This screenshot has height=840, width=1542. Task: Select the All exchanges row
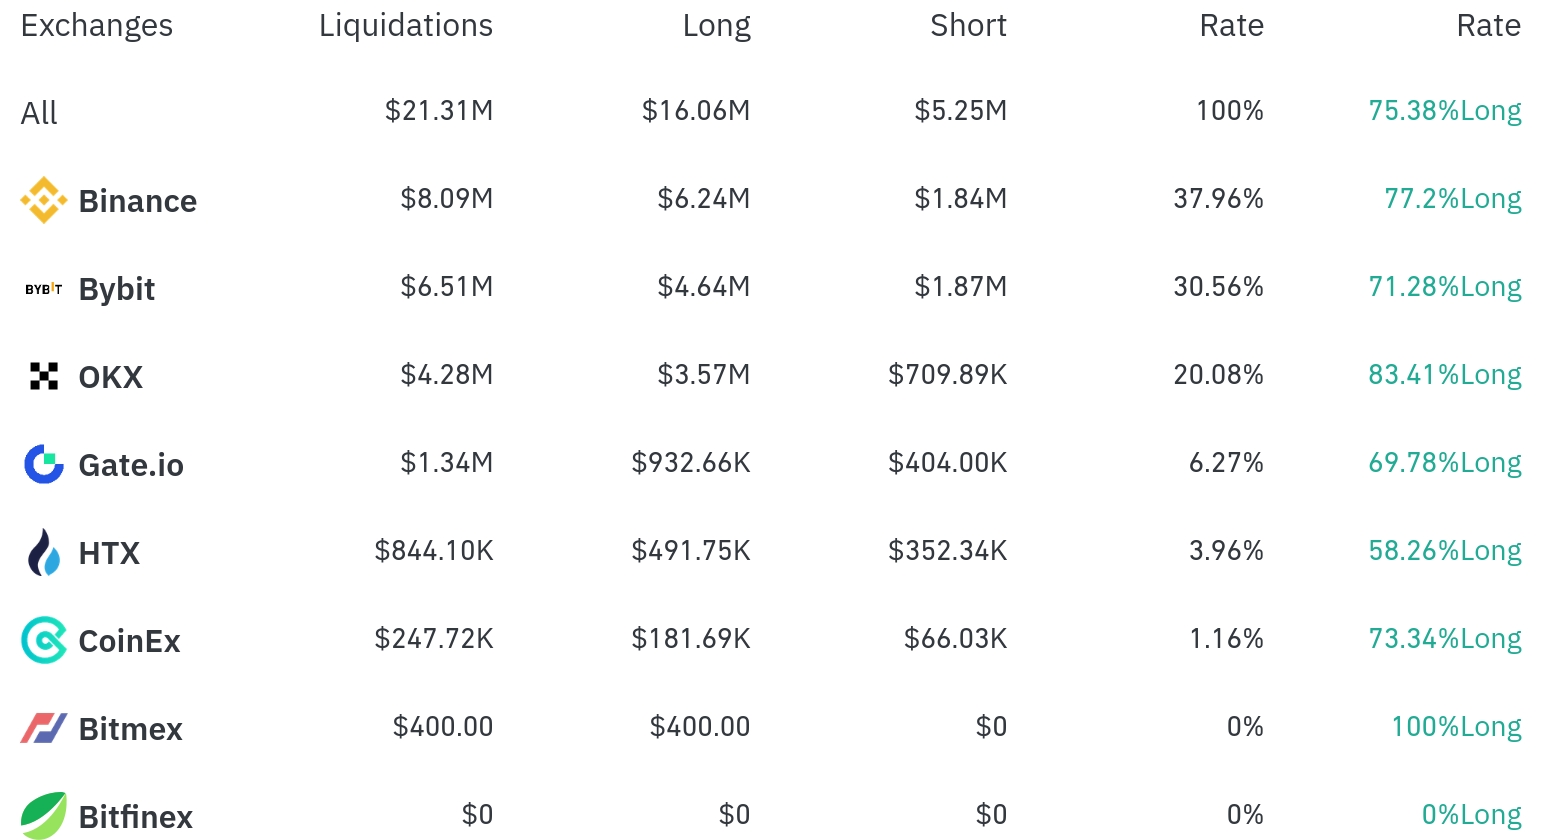(771, 111)
